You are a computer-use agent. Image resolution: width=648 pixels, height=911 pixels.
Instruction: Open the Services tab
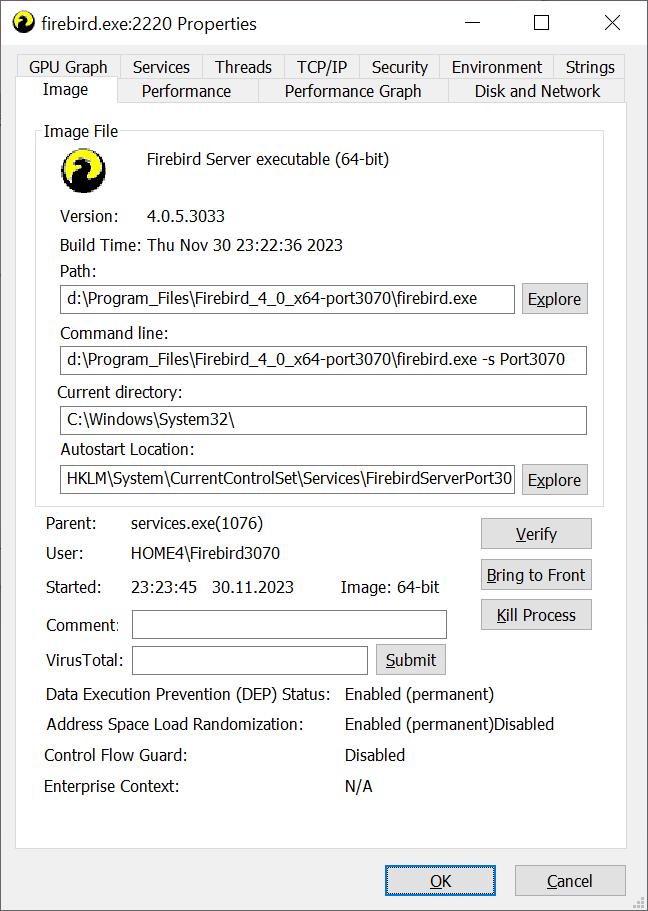tap(161, 67)
